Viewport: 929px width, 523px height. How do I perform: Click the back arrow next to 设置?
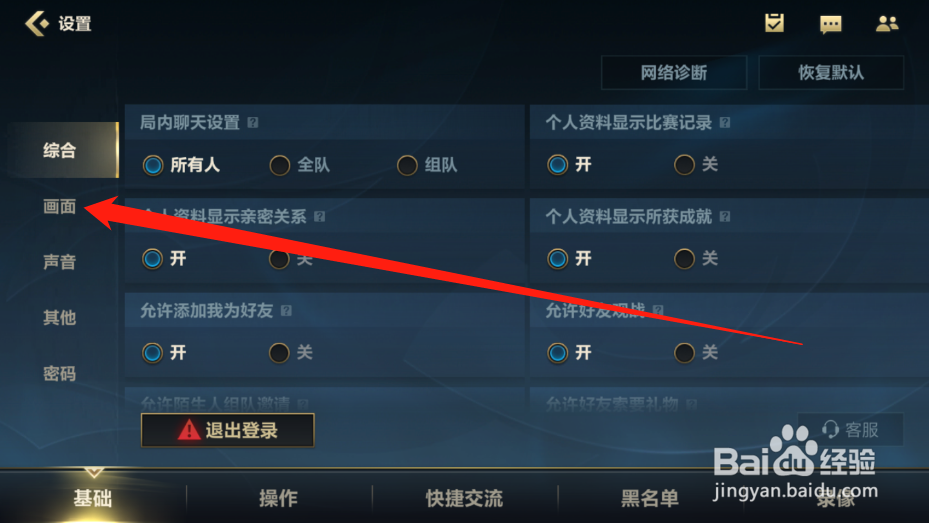(37, 24)
